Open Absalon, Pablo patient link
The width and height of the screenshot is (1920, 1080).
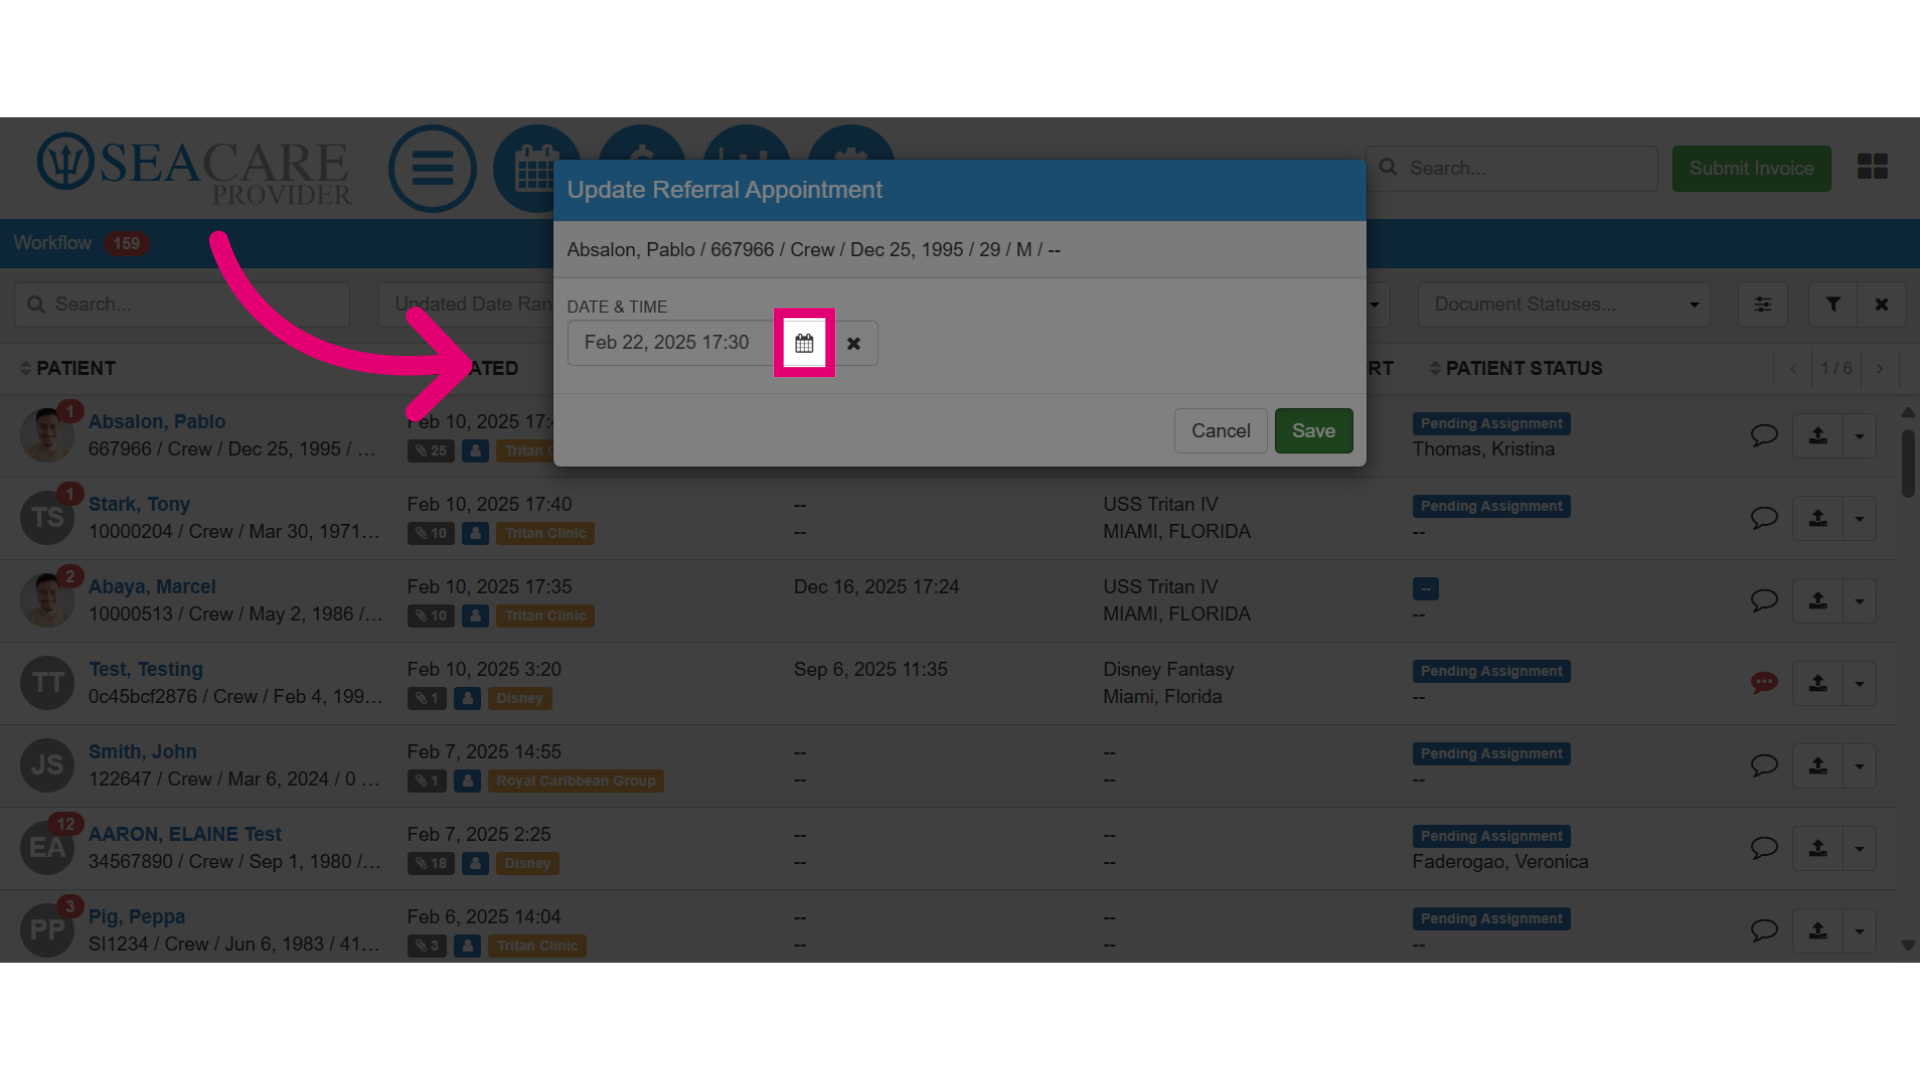point(157,421)
